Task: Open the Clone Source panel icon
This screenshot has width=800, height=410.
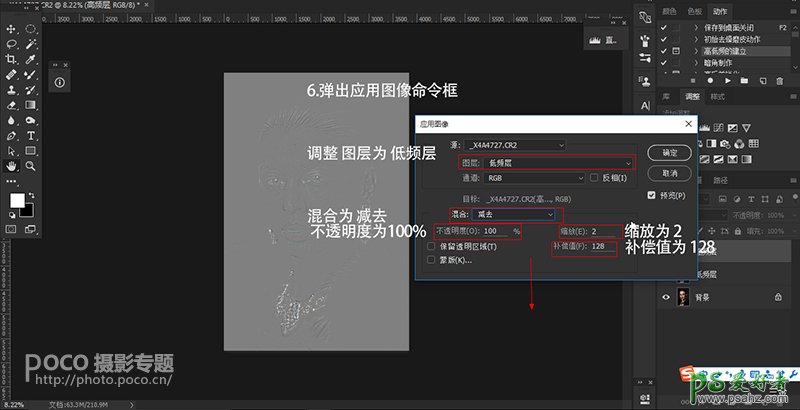Action: coord(645,81)
